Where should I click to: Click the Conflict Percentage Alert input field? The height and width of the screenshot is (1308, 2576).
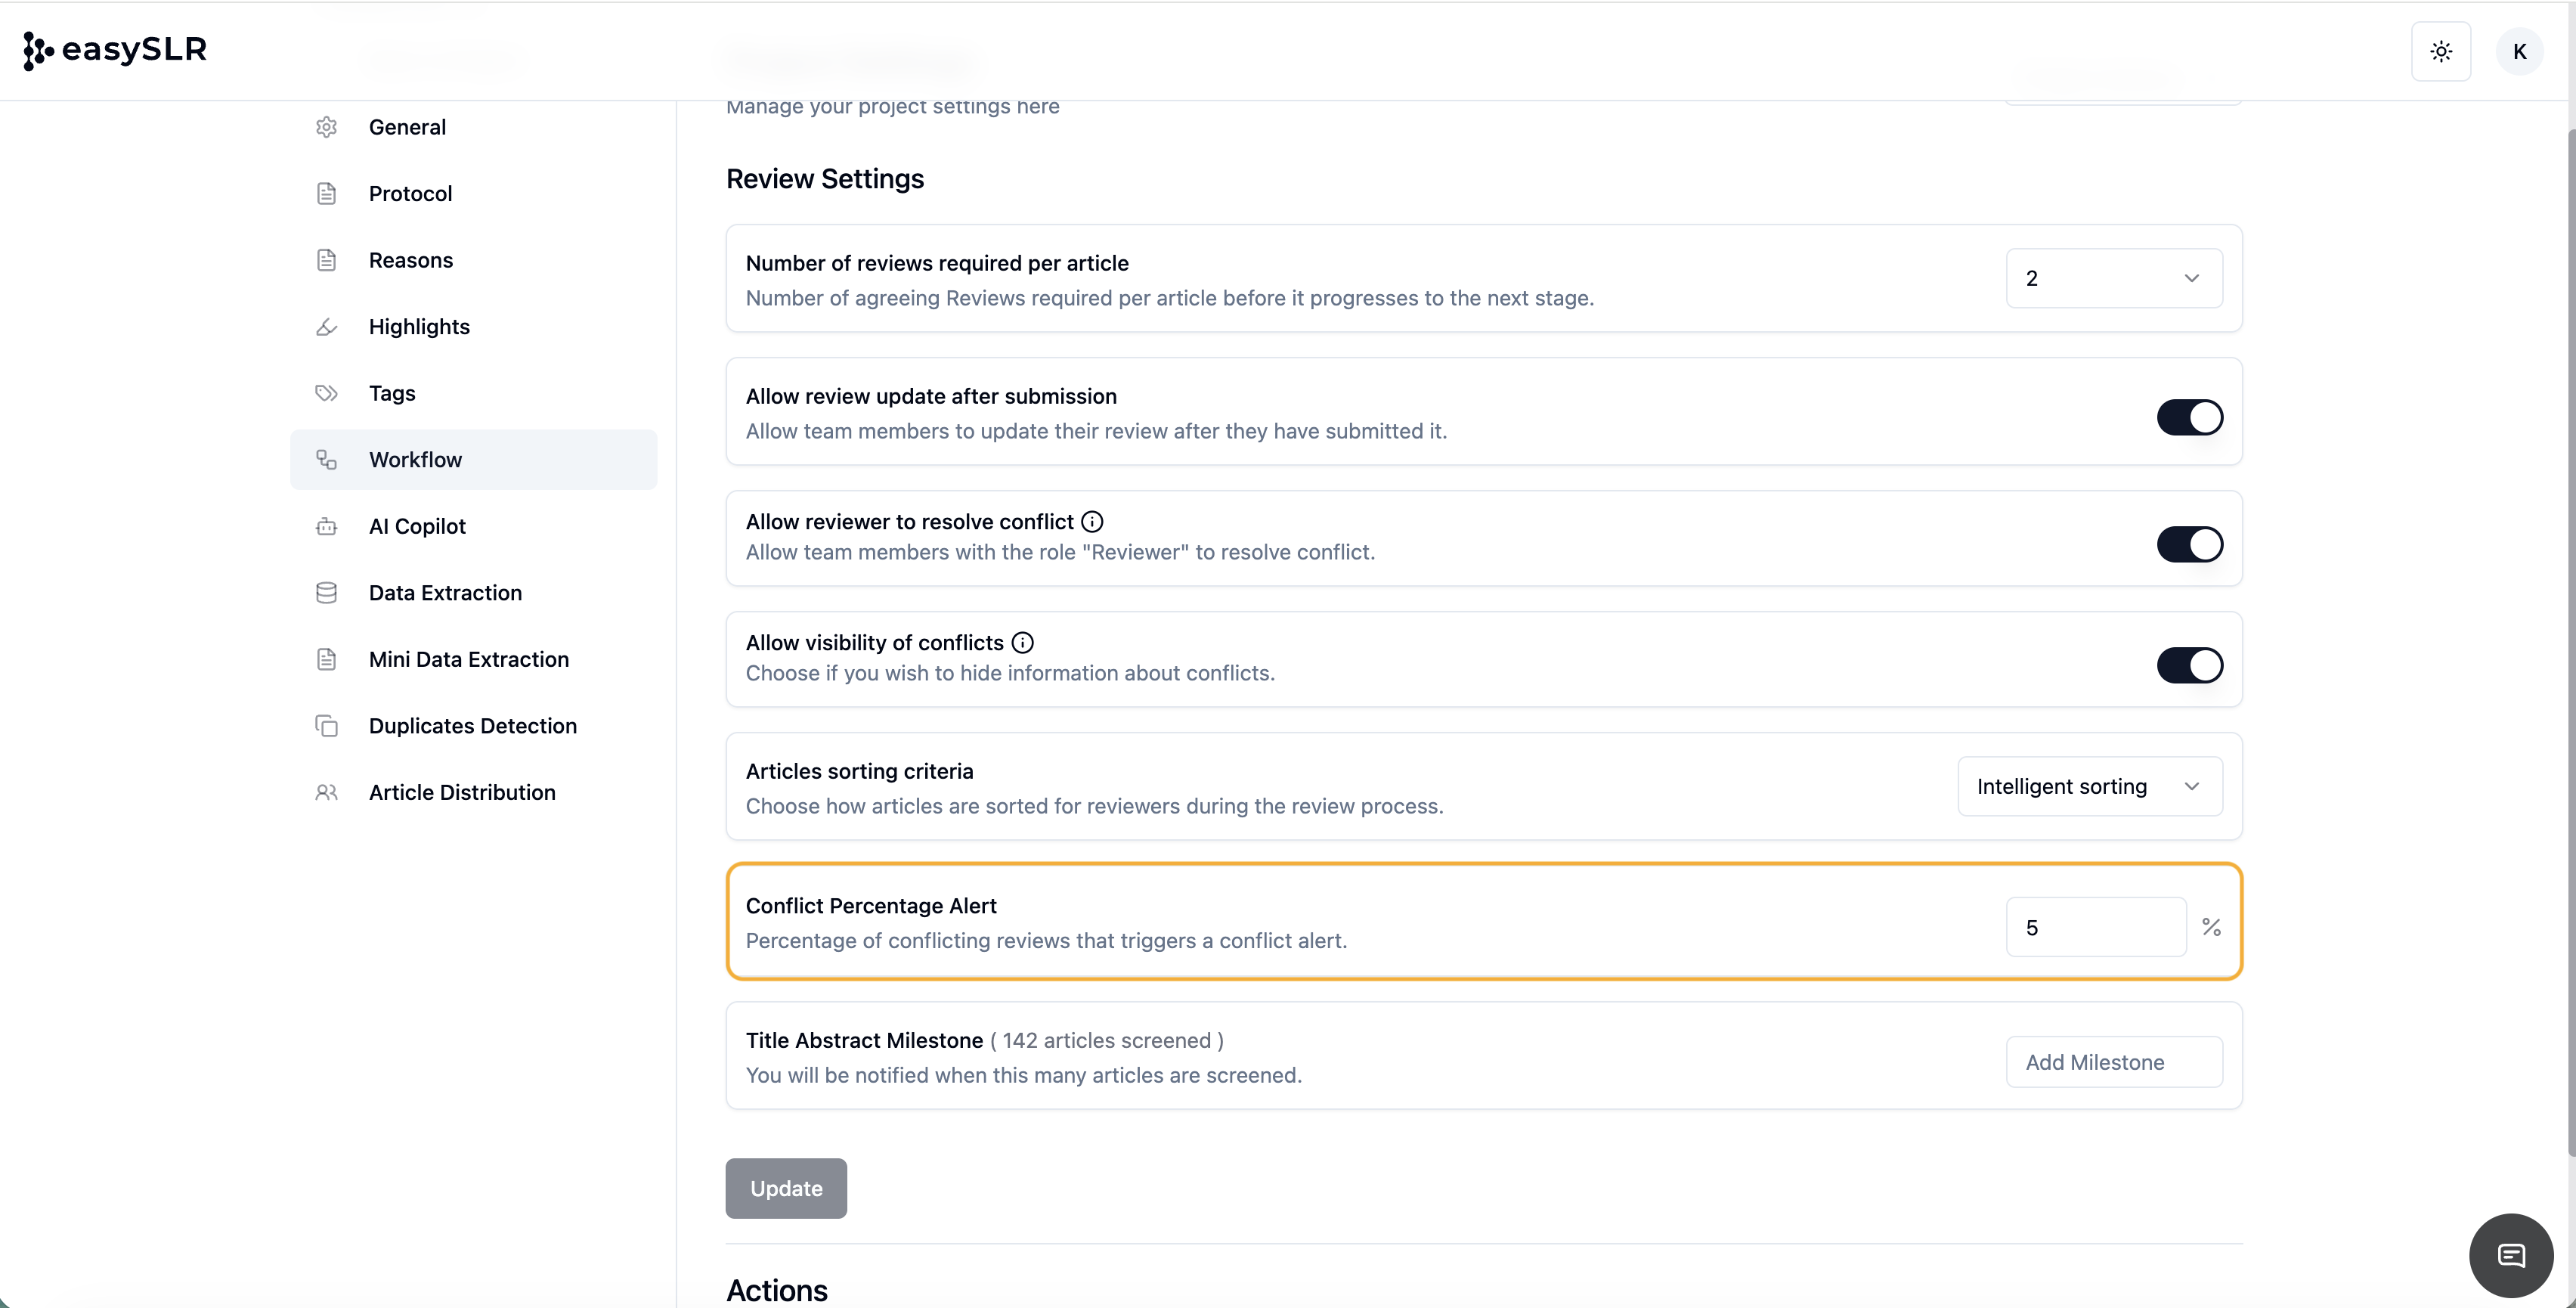pyautogui.click(x=2095, y=928)
